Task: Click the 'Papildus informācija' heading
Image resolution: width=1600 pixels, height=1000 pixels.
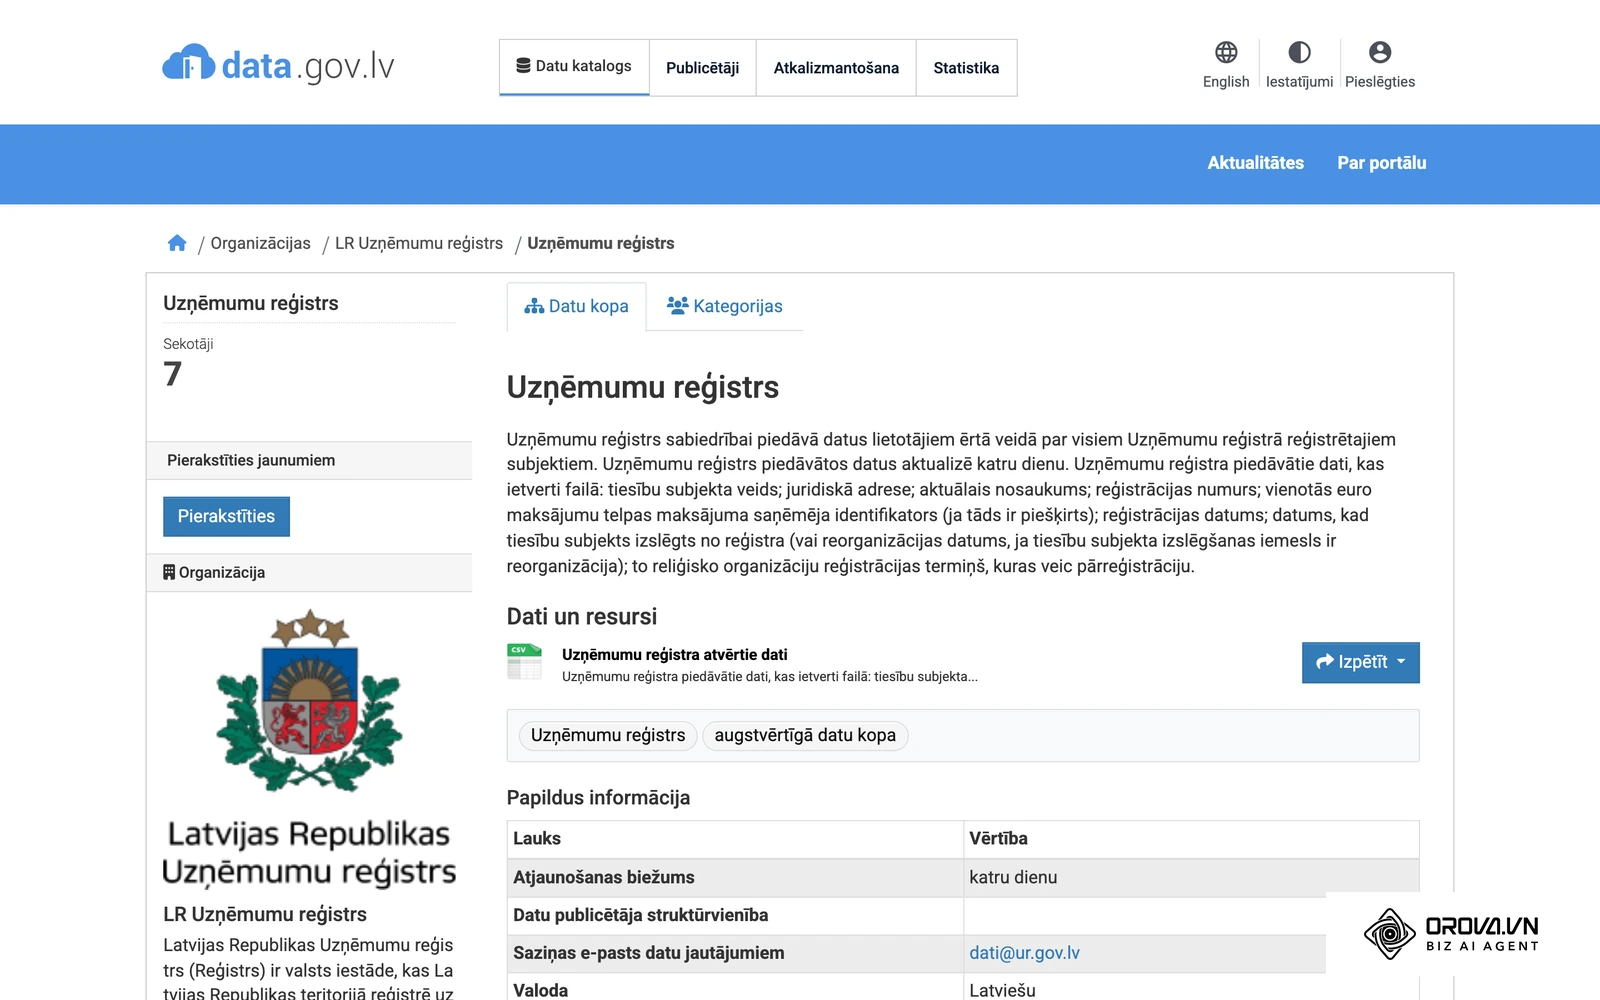Action: pos(598,797)
